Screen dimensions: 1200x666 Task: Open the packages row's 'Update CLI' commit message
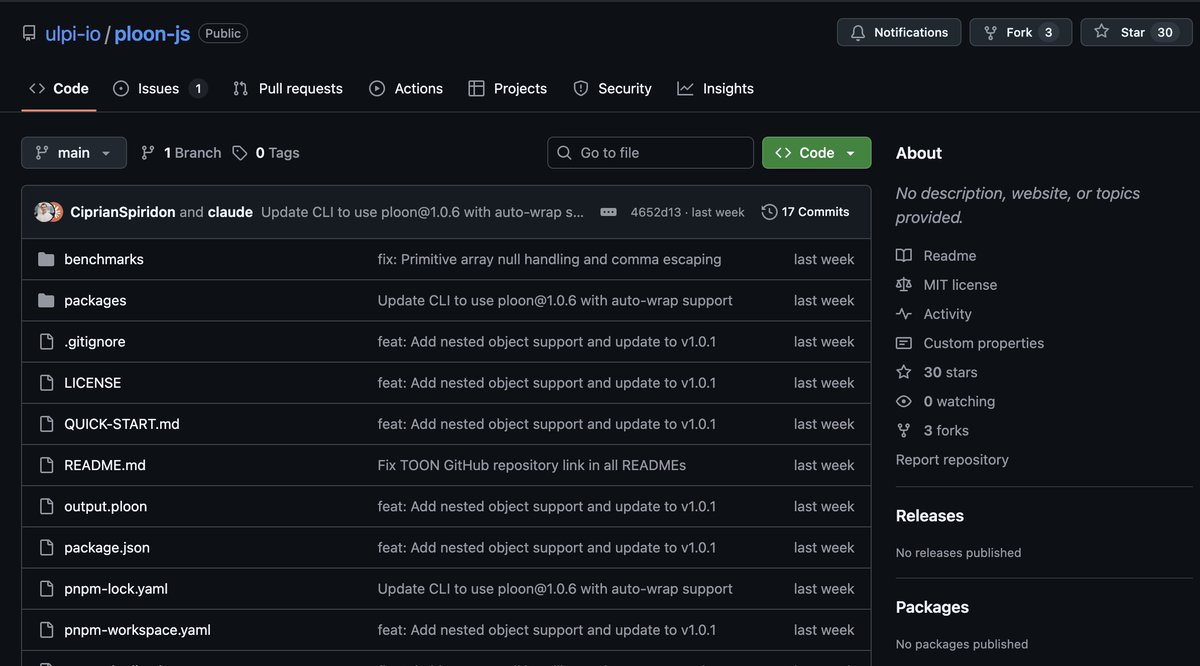tap(555, 300)
